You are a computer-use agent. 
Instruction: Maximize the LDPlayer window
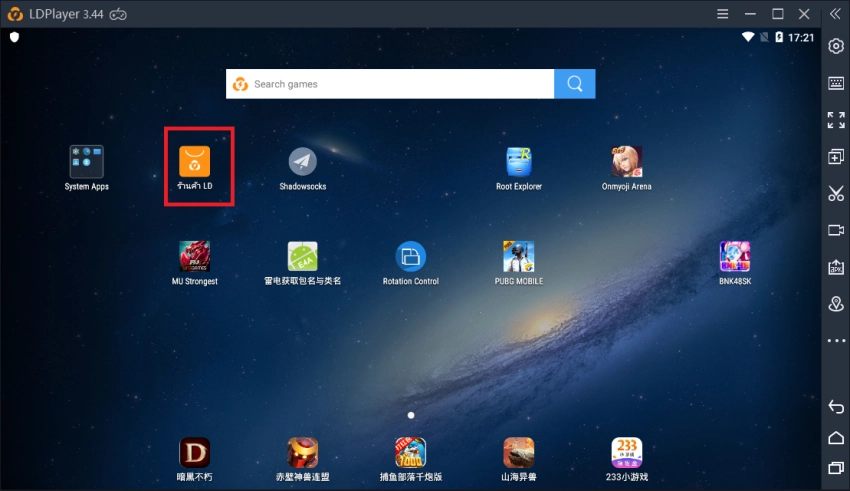pyautogui.click(x=778, y=14)
